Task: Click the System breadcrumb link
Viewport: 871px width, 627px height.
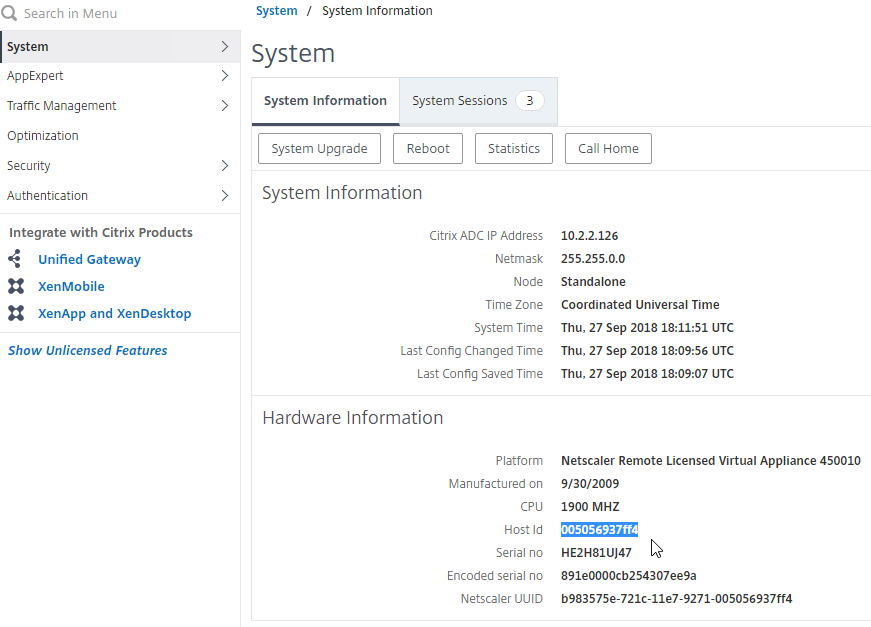Action: point(277,11)
